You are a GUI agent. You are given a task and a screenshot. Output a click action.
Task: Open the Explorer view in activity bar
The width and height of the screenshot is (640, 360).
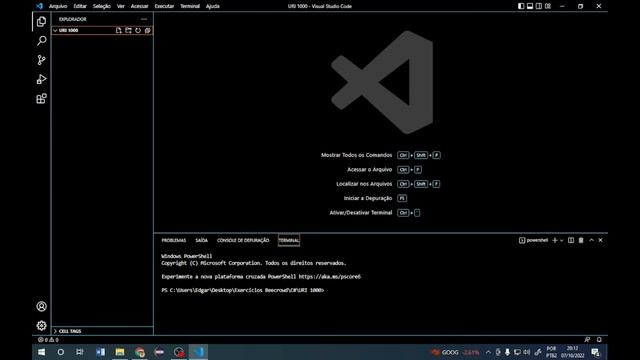[41, 21]
